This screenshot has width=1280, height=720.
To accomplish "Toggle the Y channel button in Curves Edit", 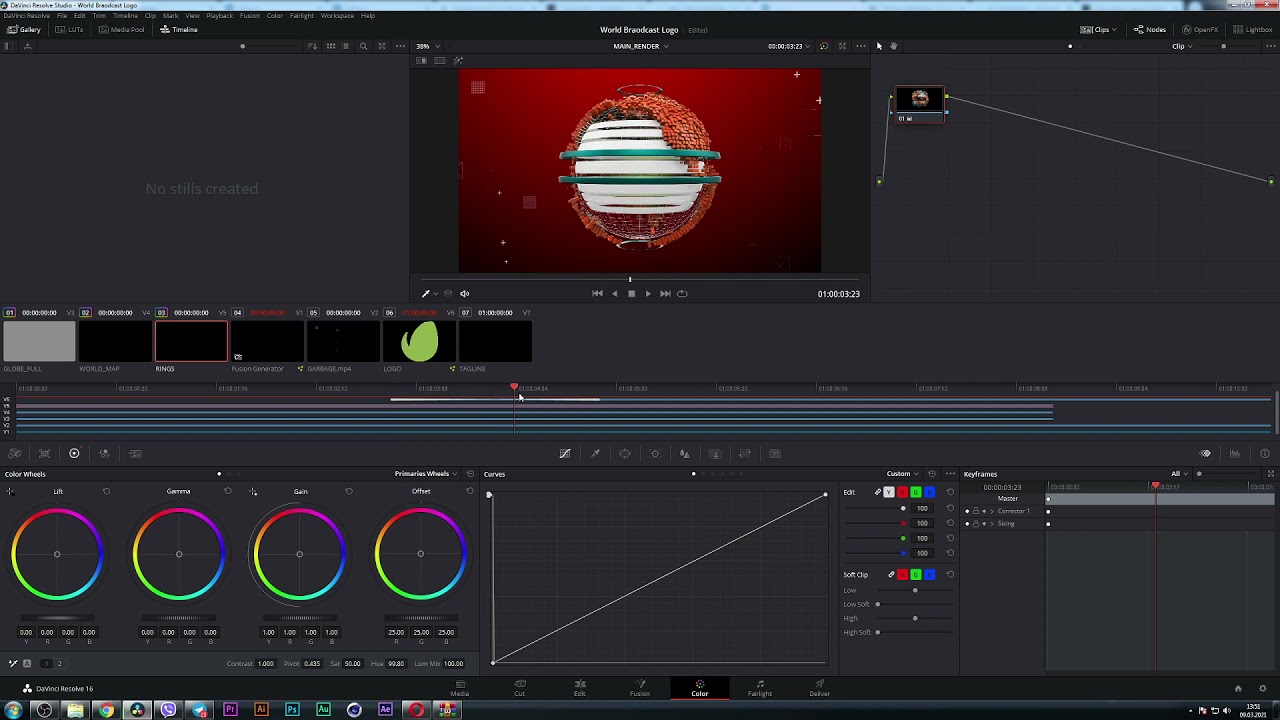I will pos(889,492).
